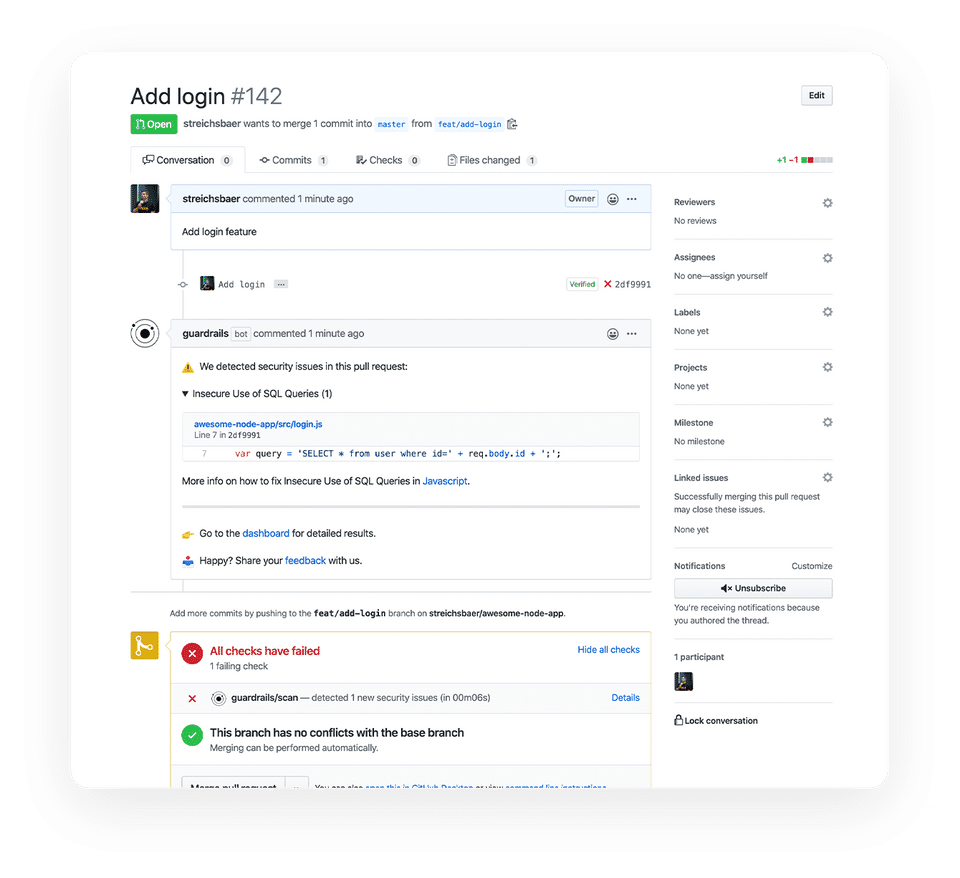Hide all checks list
The width and height of the screenshot is (960, 878).
(x=608, y=650)
